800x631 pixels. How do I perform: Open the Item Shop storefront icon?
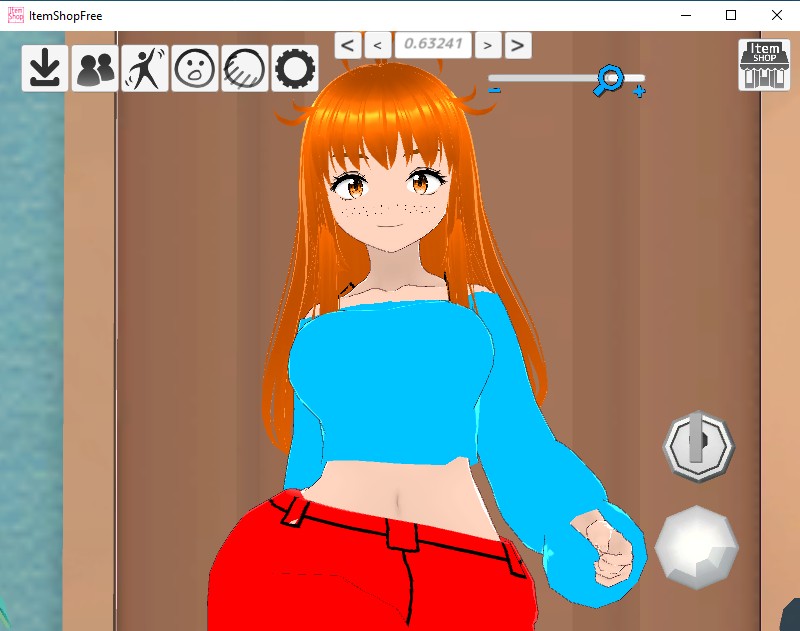(x=764, y=65)
